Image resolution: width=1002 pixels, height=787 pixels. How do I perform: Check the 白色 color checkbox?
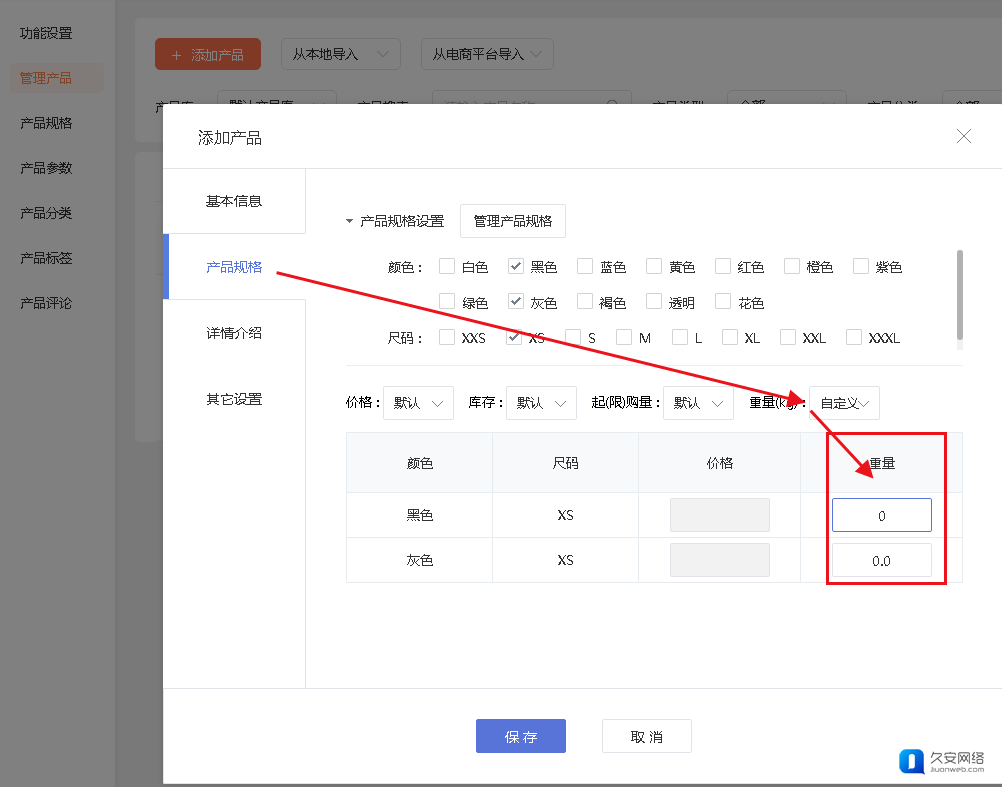click(447, 267)
